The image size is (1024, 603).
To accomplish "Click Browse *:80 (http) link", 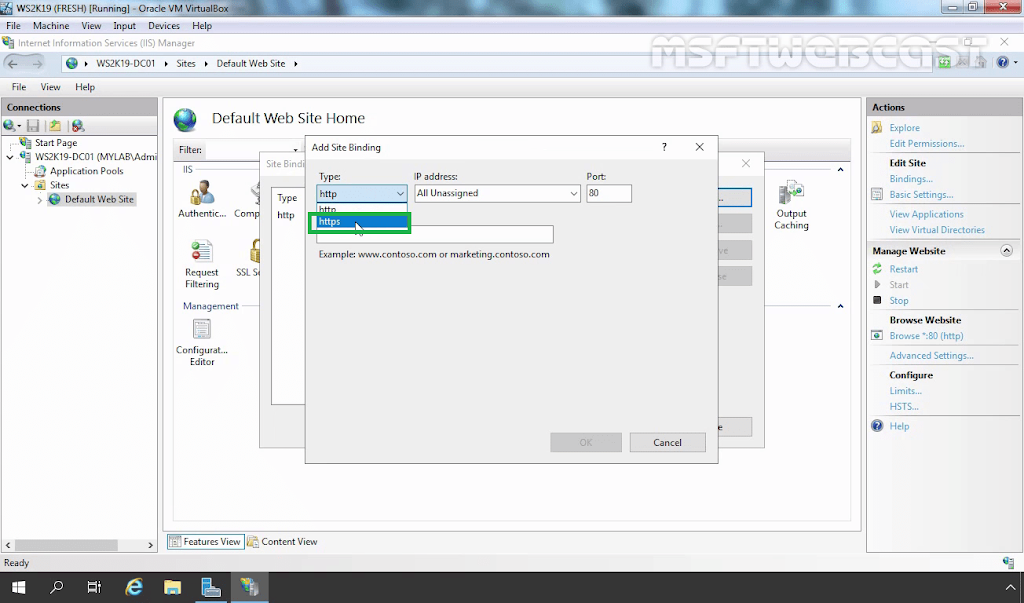I will click(x=926, y=336).
